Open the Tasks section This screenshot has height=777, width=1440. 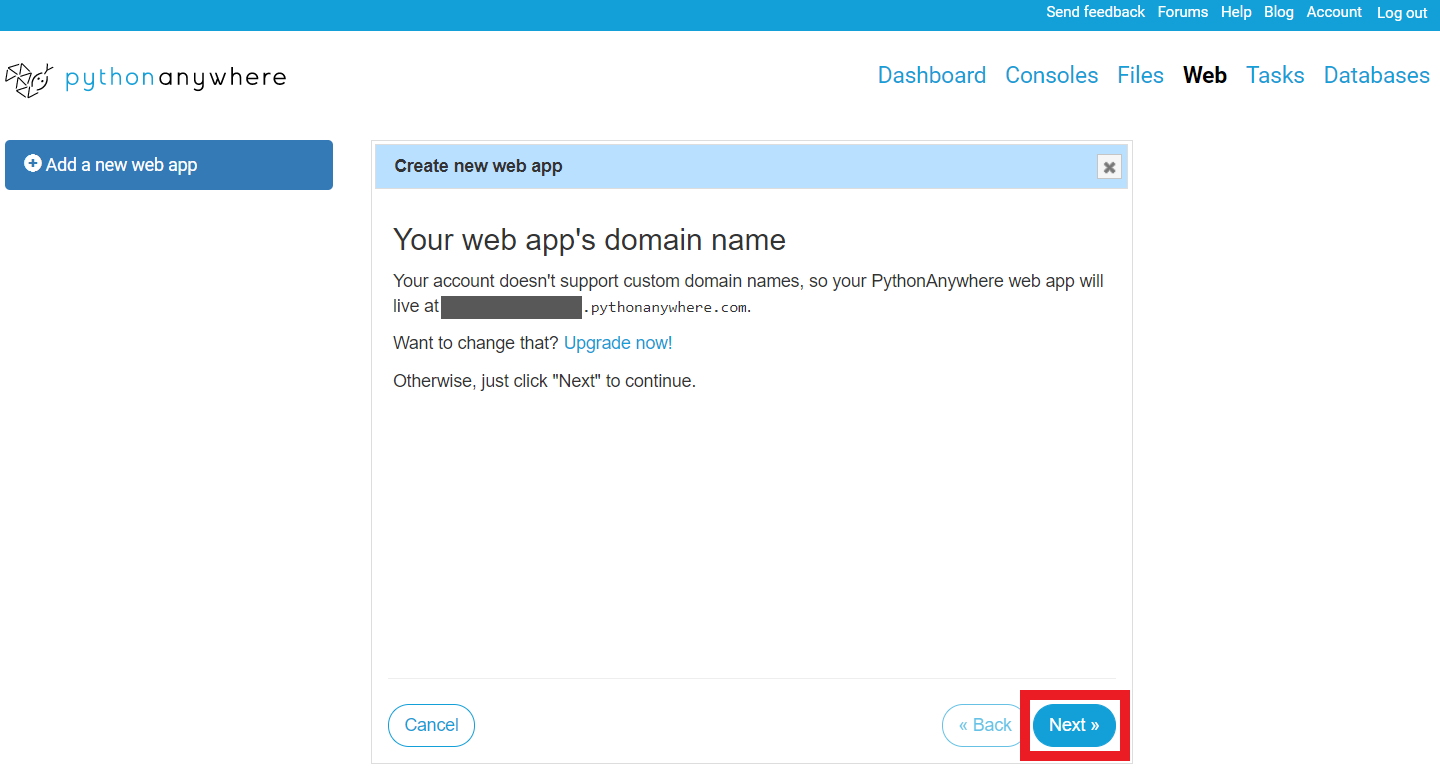[x=1274, y=75]
